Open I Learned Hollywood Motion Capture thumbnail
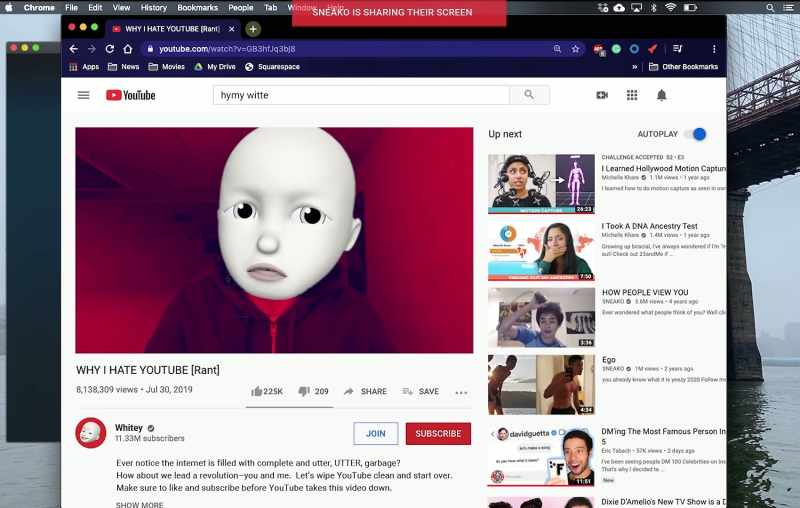 tap(541, 184)
